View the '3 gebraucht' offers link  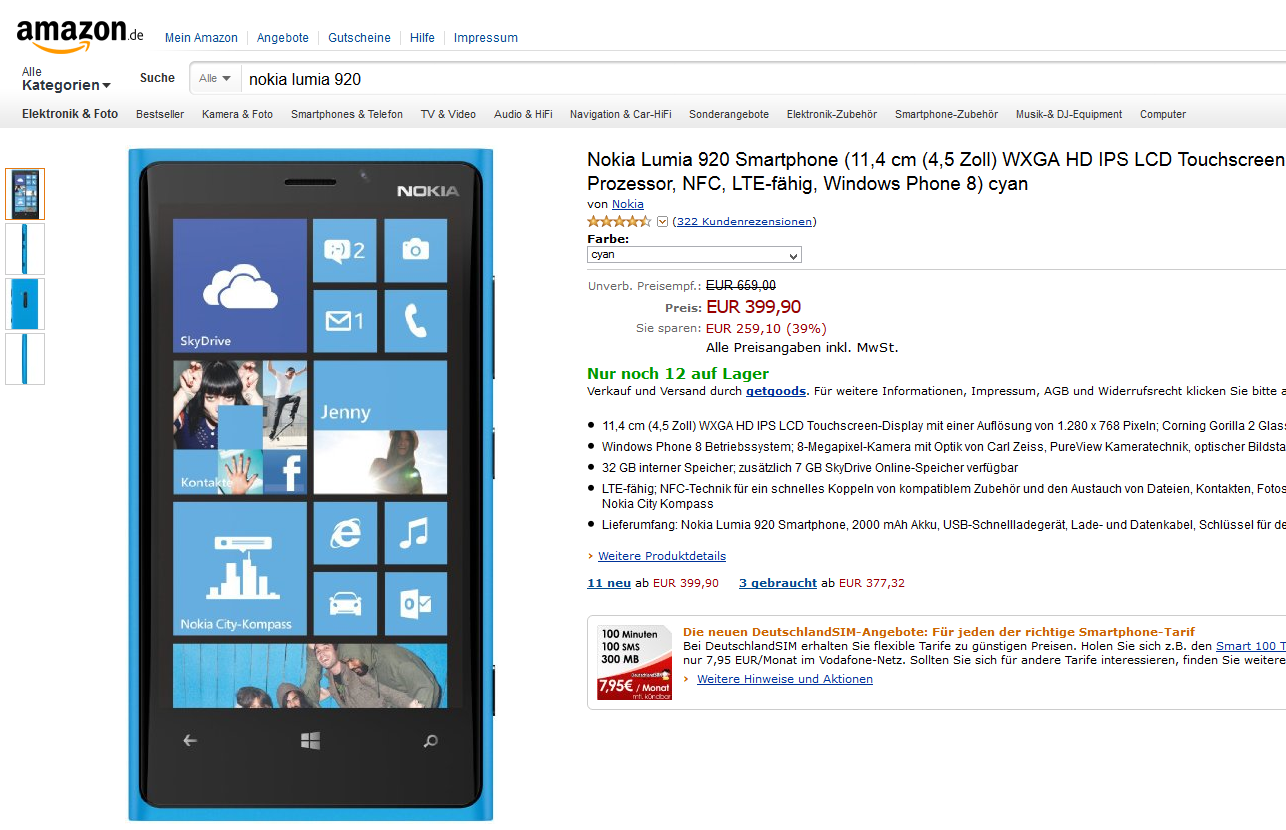778,583
